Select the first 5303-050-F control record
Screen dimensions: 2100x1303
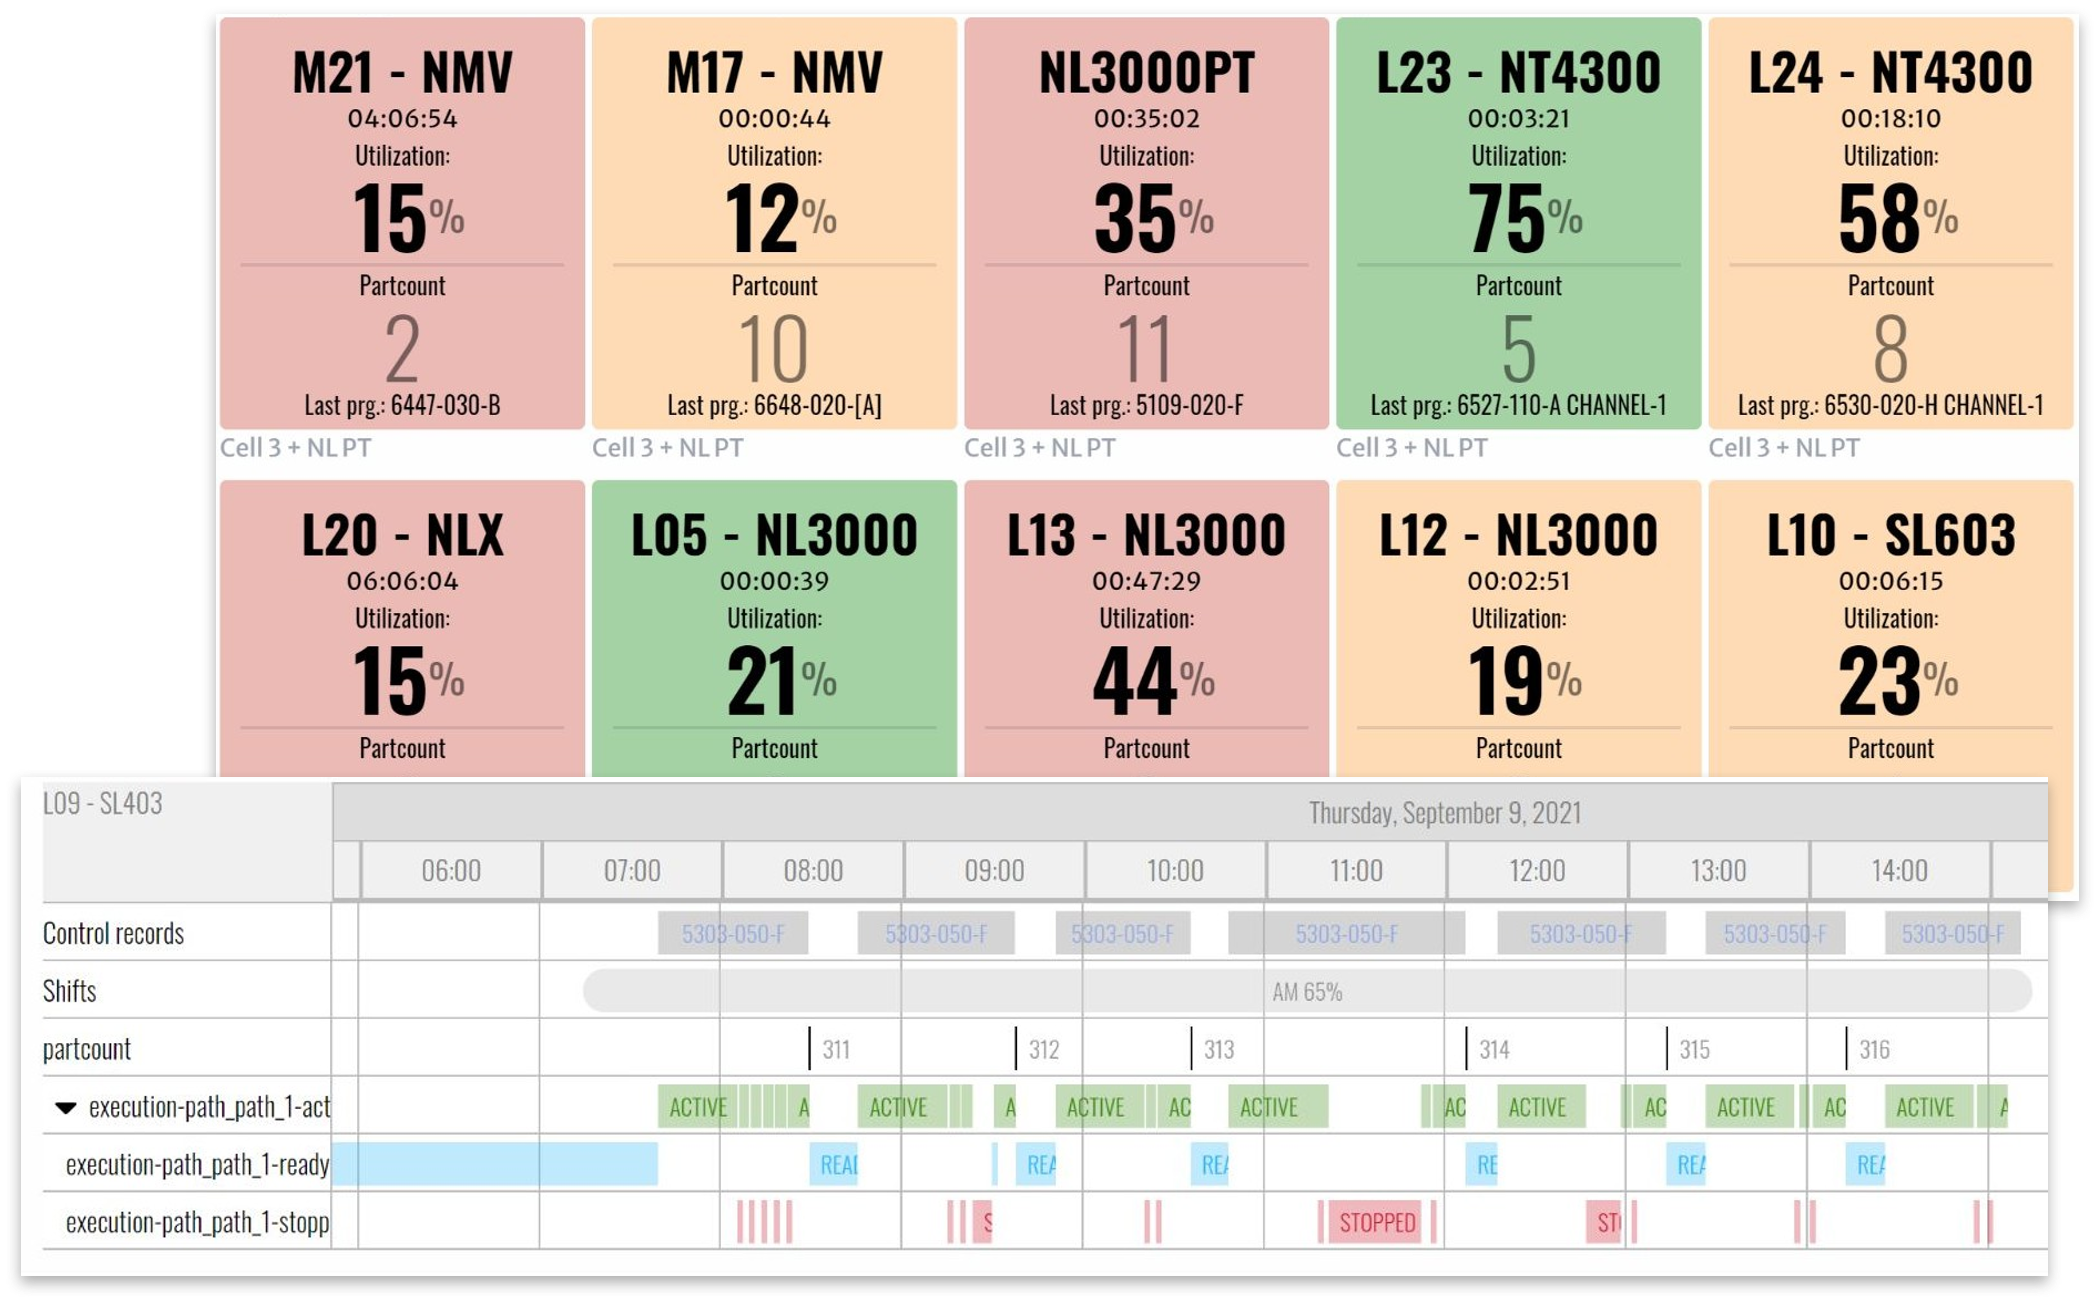click(x=732, y=934)
